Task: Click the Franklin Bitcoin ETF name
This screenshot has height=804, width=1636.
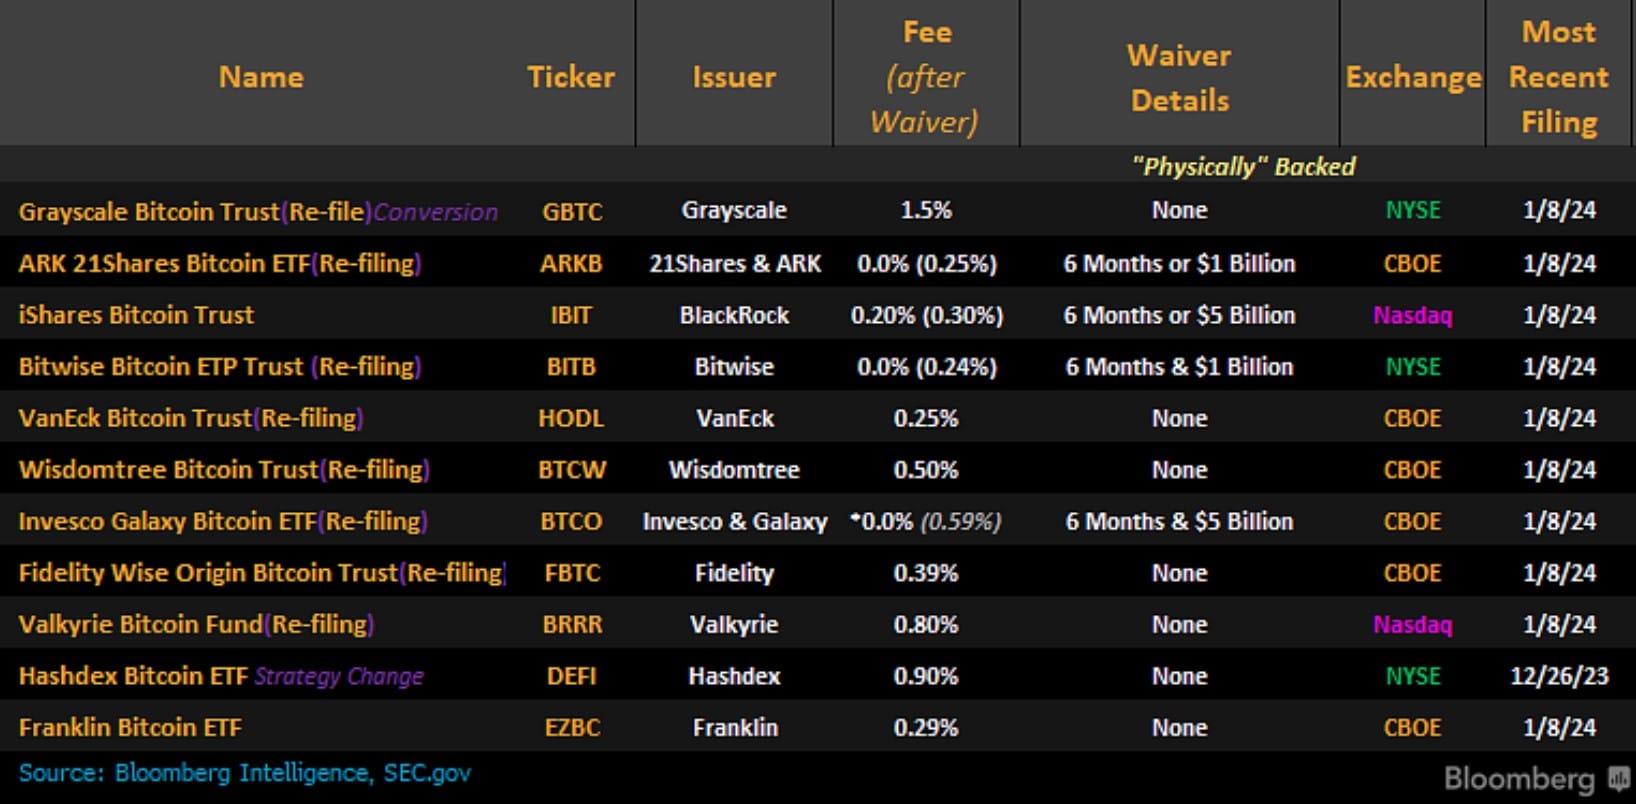Action: pos(130,728)
